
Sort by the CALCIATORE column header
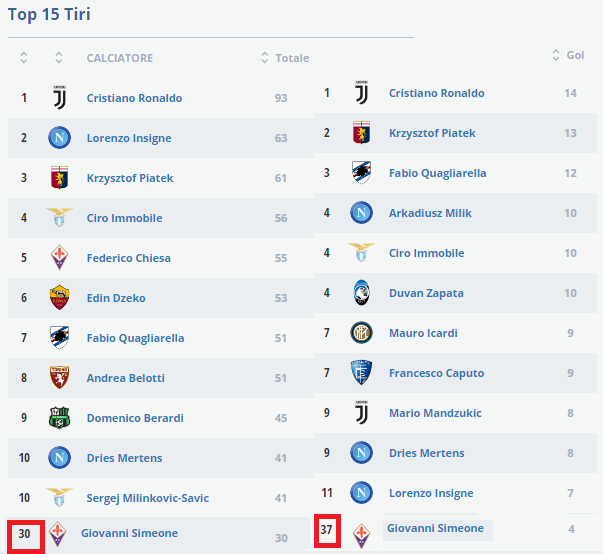pos(120,58)
